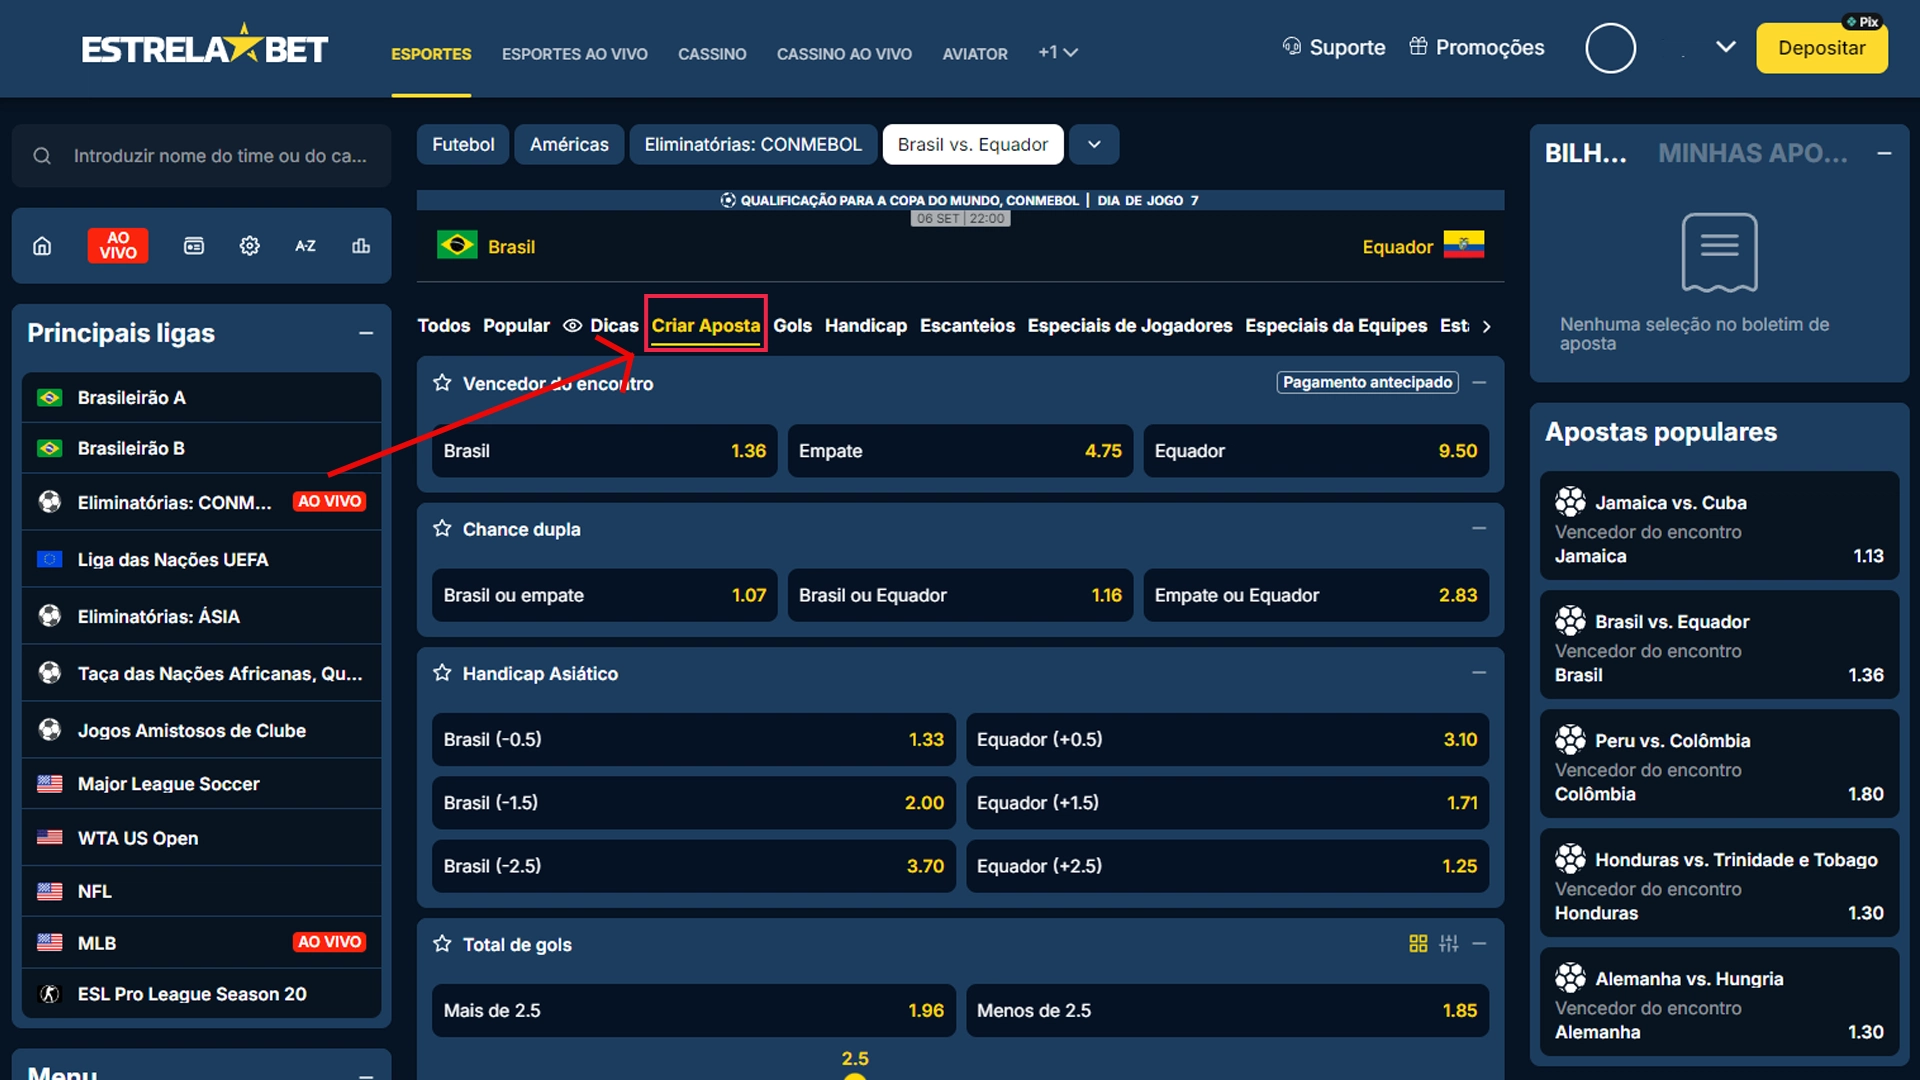Switch Total de gols to slider view icon
The image size is (1920, 1080).
point(1449,944)
